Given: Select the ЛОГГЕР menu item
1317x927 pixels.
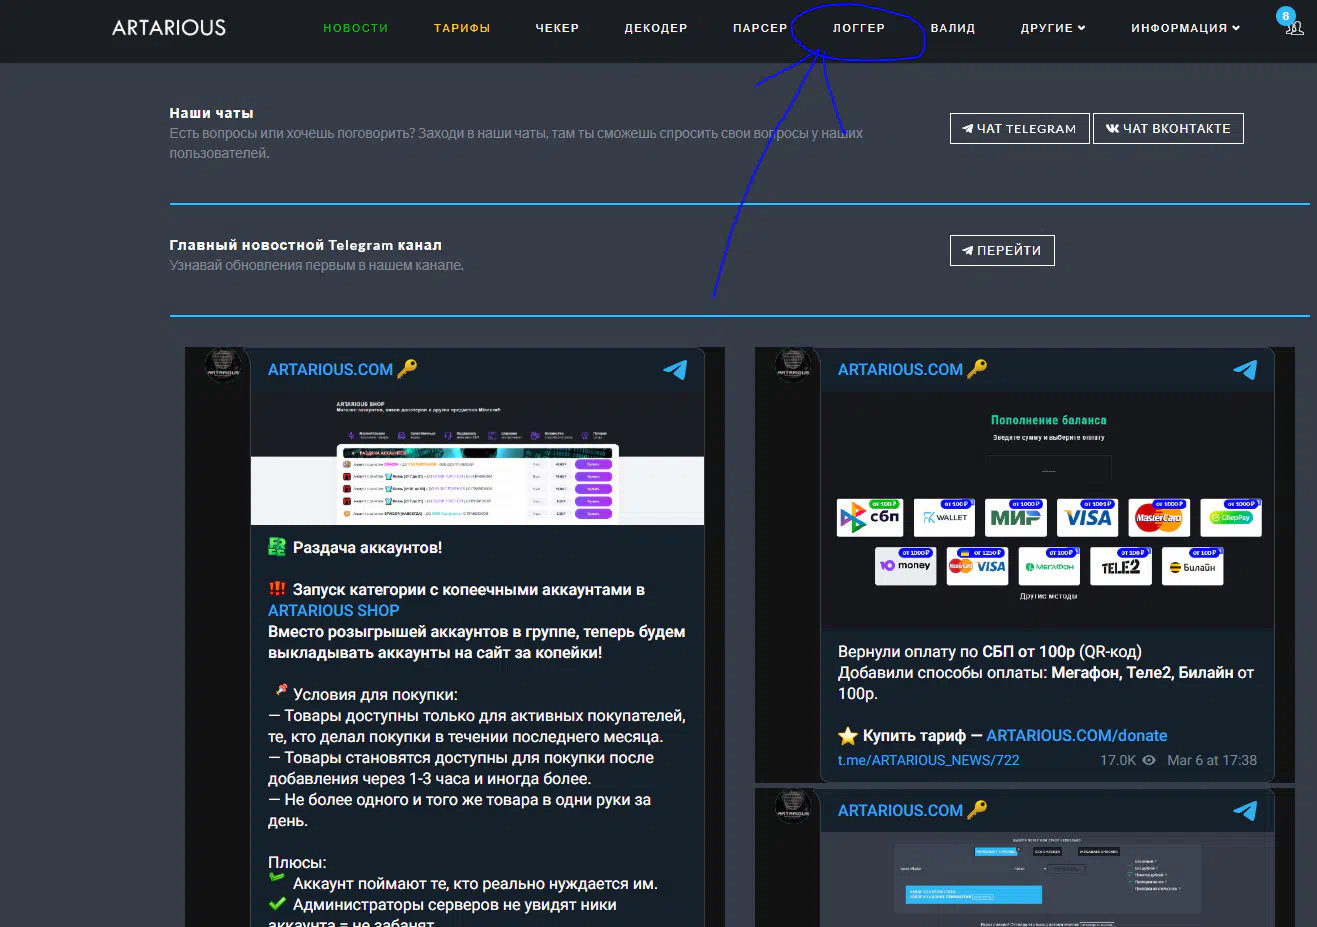Looking at the screenshot, I should click(x=859, y=28).
